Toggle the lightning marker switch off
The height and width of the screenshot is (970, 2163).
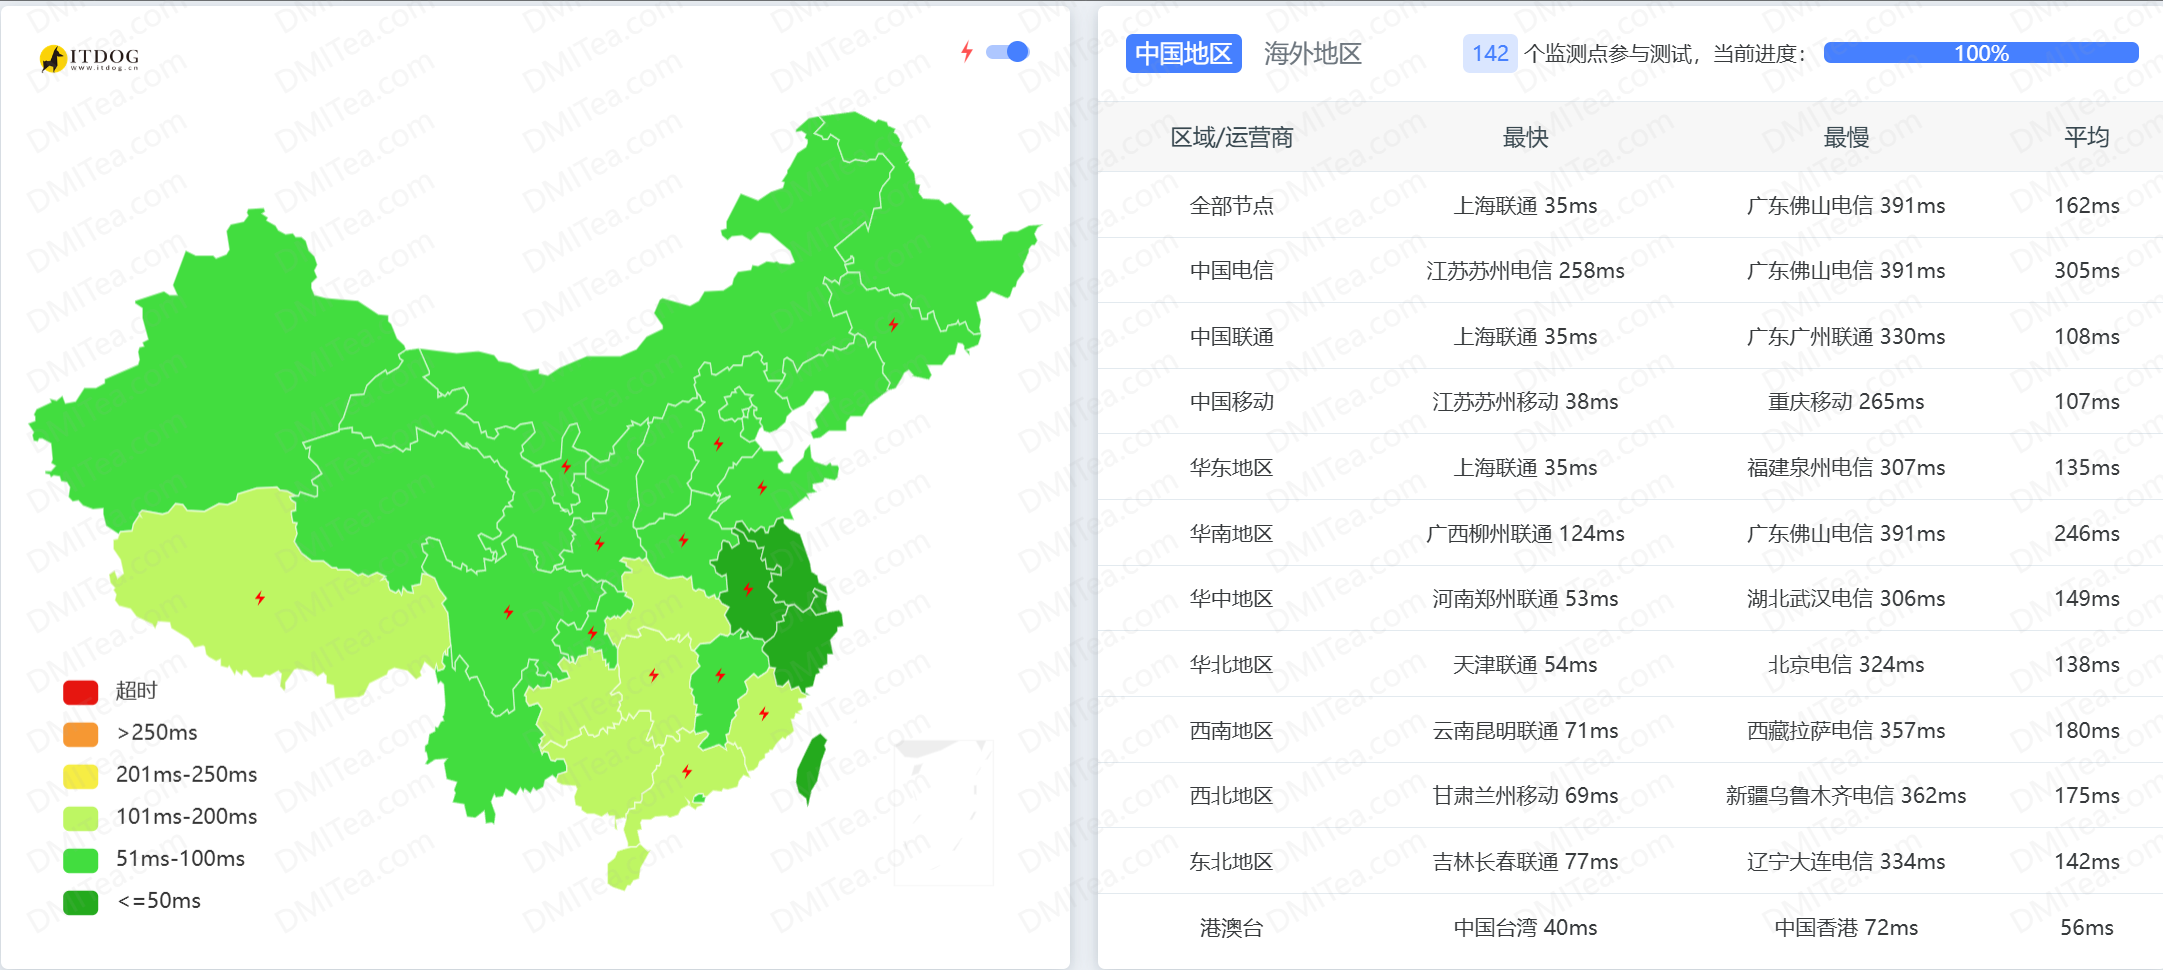point(1007,52)
